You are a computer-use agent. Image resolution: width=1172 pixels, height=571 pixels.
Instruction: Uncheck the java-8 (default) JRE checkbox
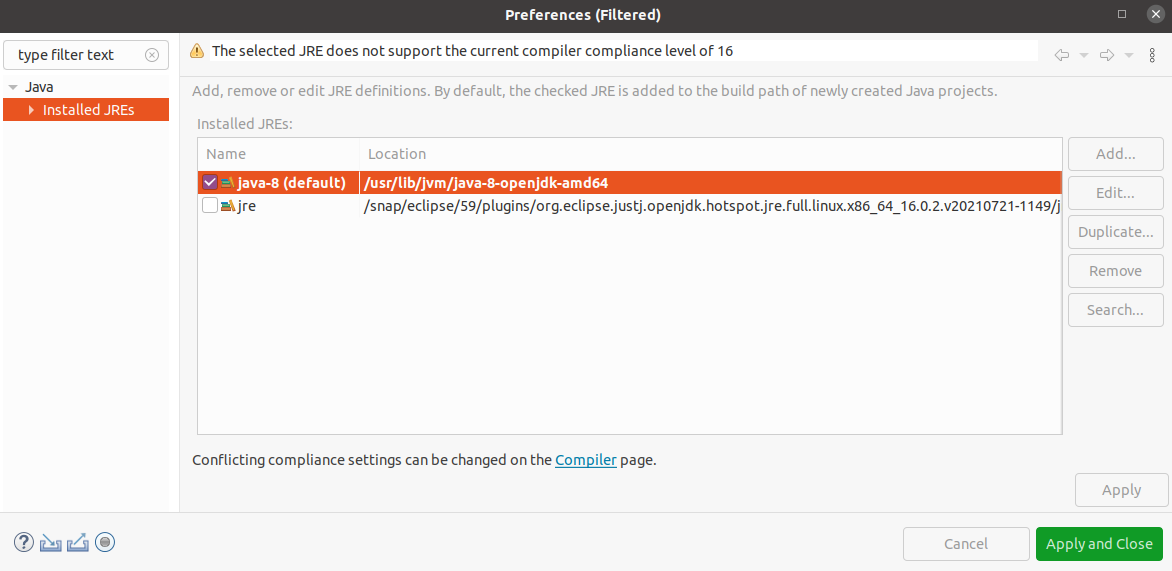pos(210,183)
